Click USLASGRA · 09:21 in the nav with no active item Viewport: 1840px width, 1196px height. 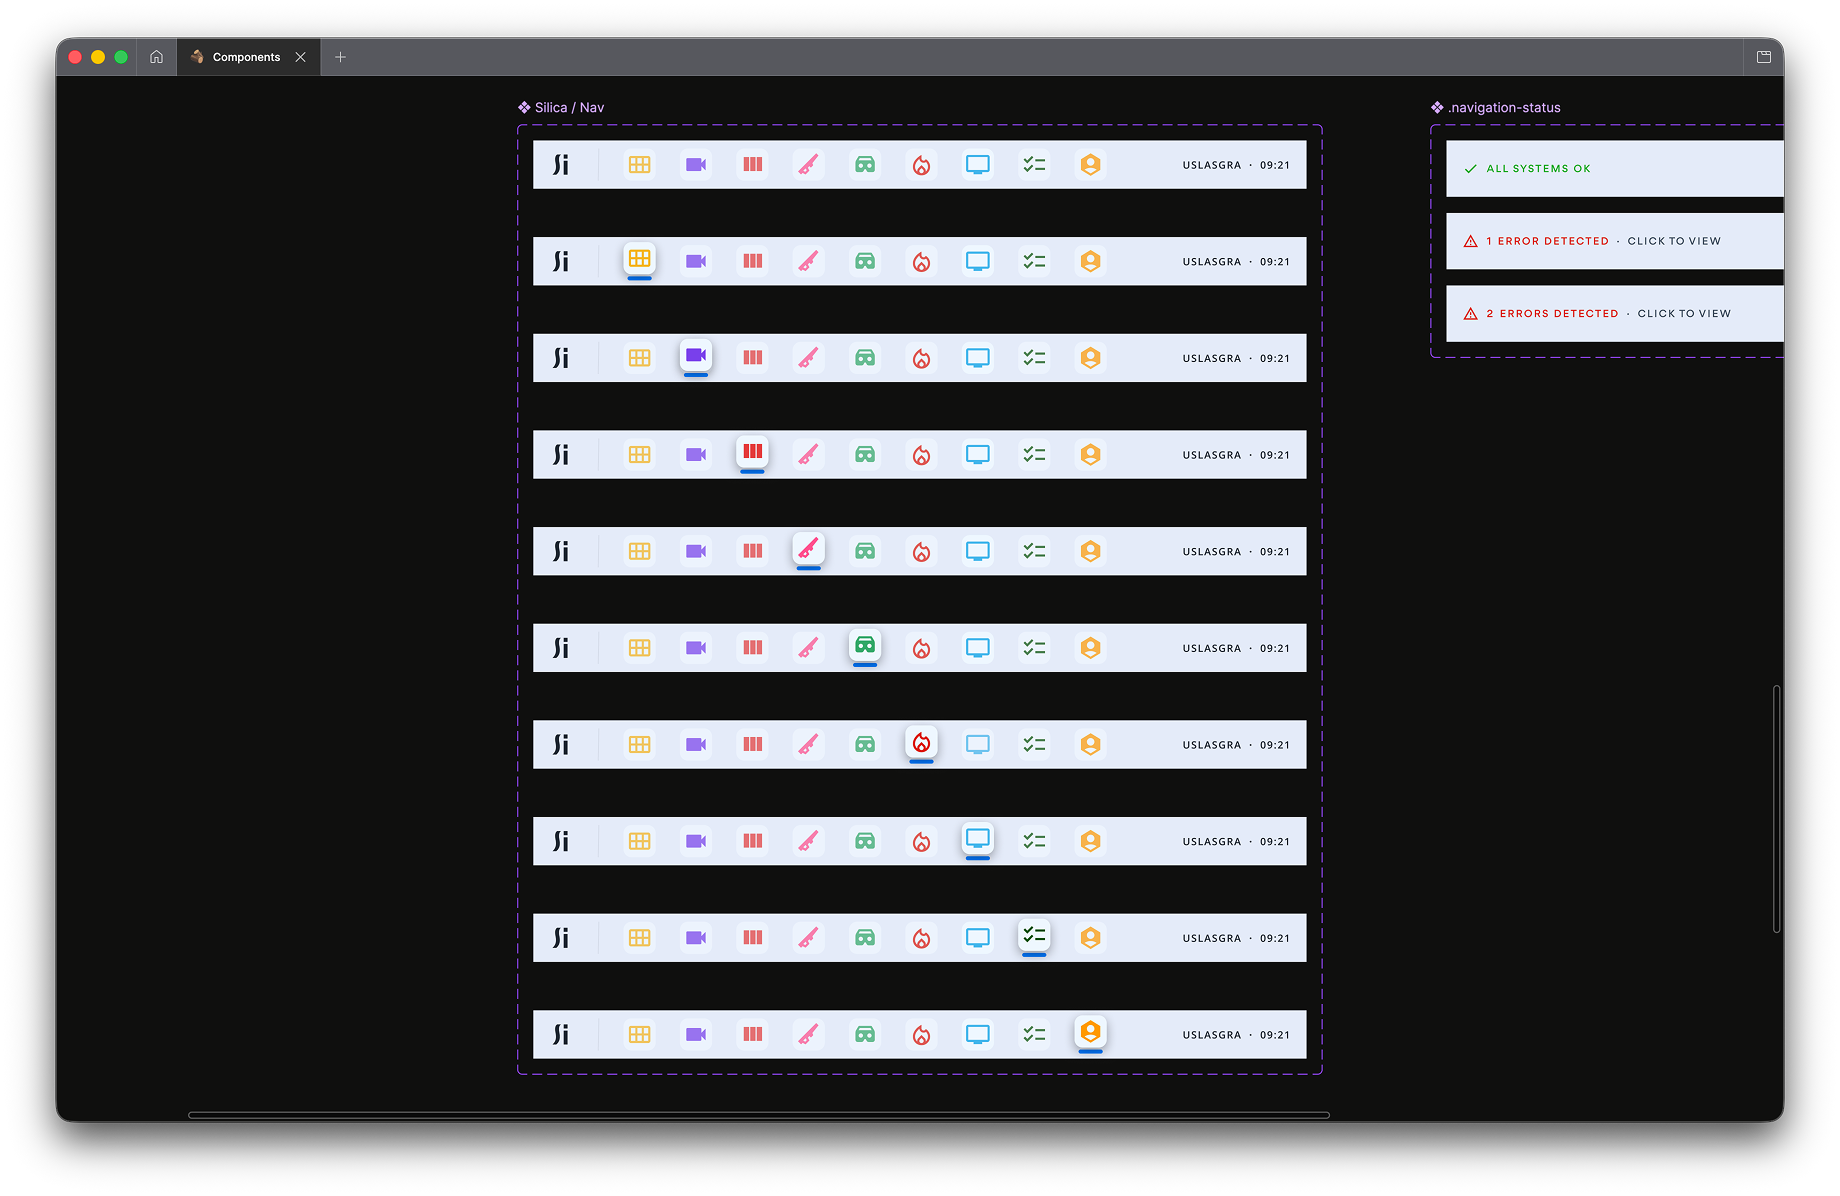click(1236, 165)
